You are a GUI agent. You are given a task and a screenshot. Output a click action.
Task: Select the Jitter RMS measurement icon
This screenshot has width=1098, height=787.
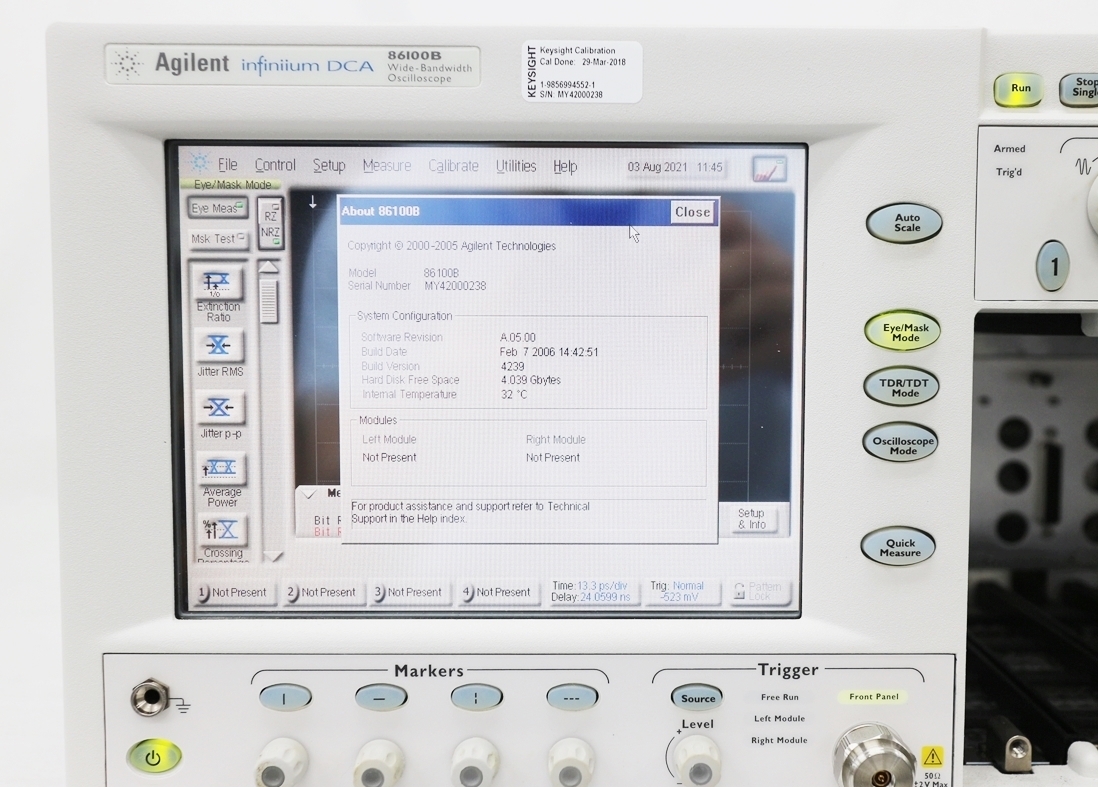(218, 345)
